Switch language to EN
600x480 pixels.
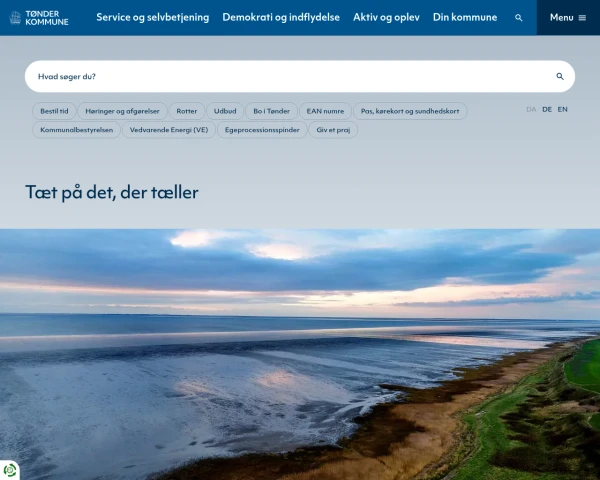coord(562,109)
